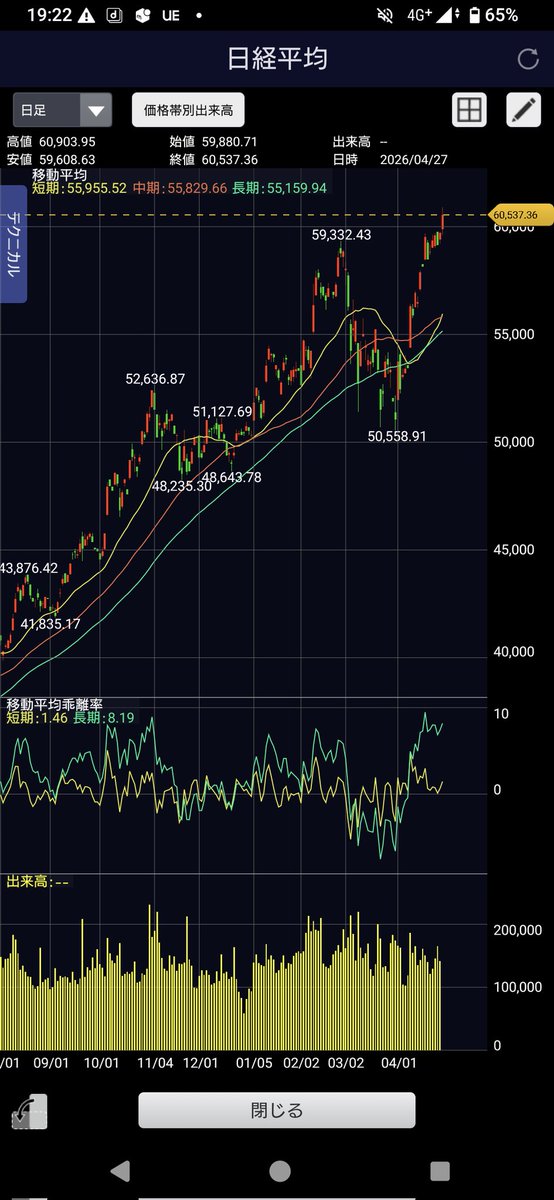Image resolution: width=554 pixels, height=1200 pixels.
Task: Tap the 48,235.30 low label
Action: coord(182,485)
